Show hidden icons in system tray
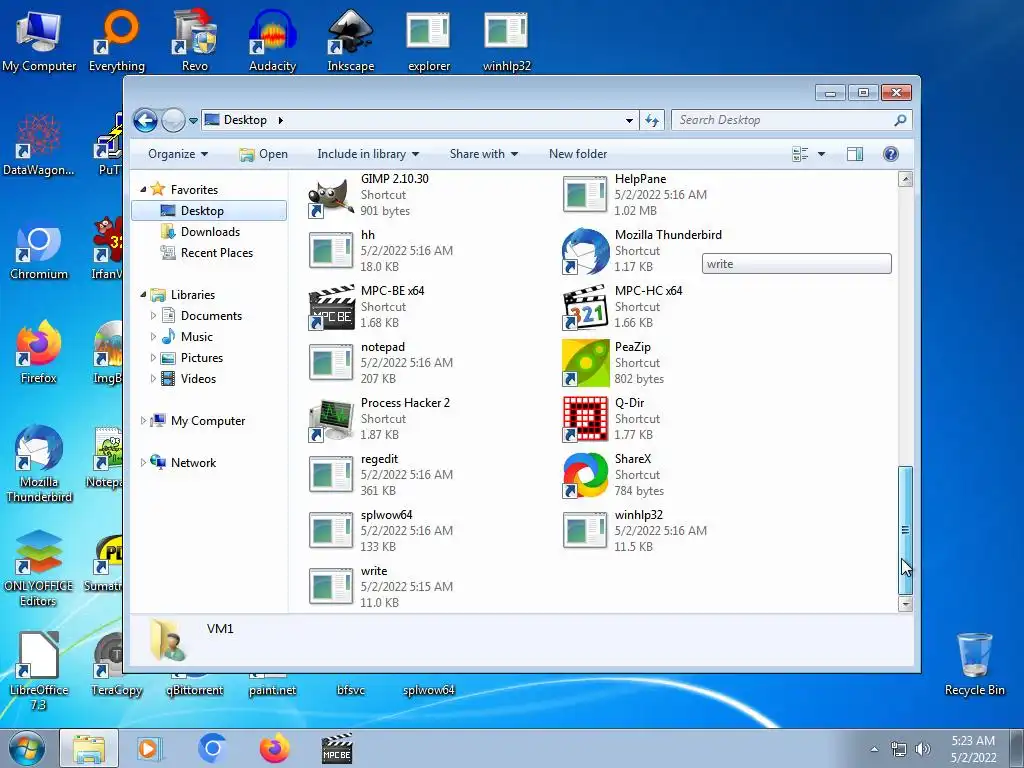Image resolution: width=1024 pixels, height=768 pixels. [x=874, y=749]
